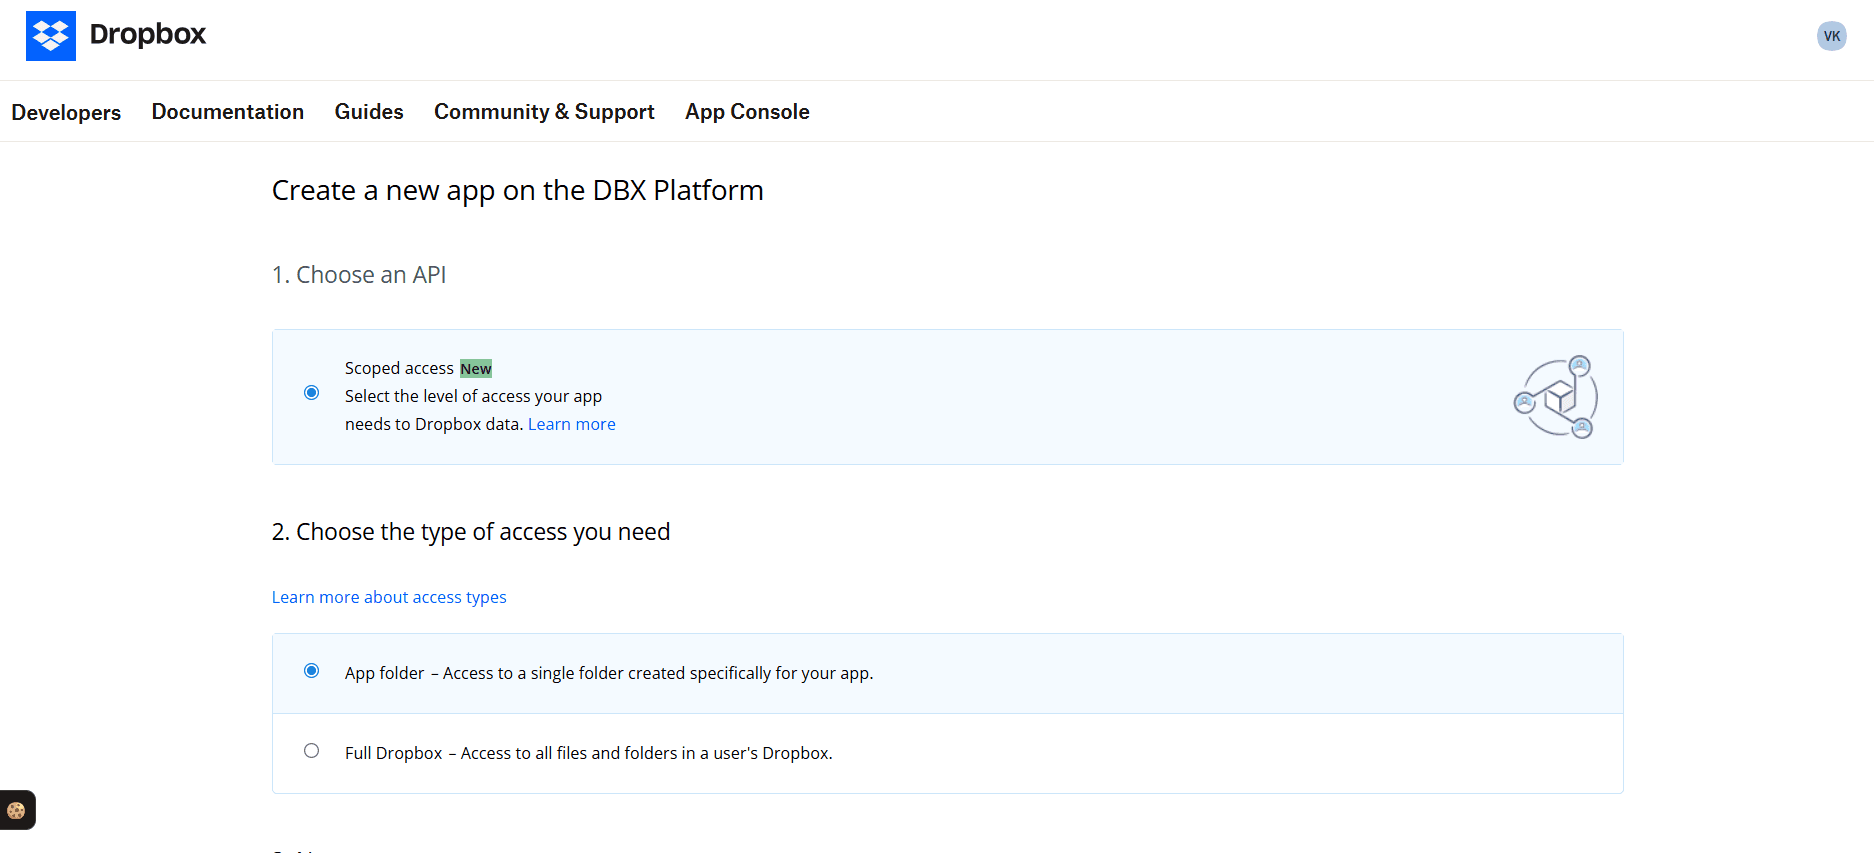Open the Developers nav item
The image size is (1874, 853).
[66, 112]
